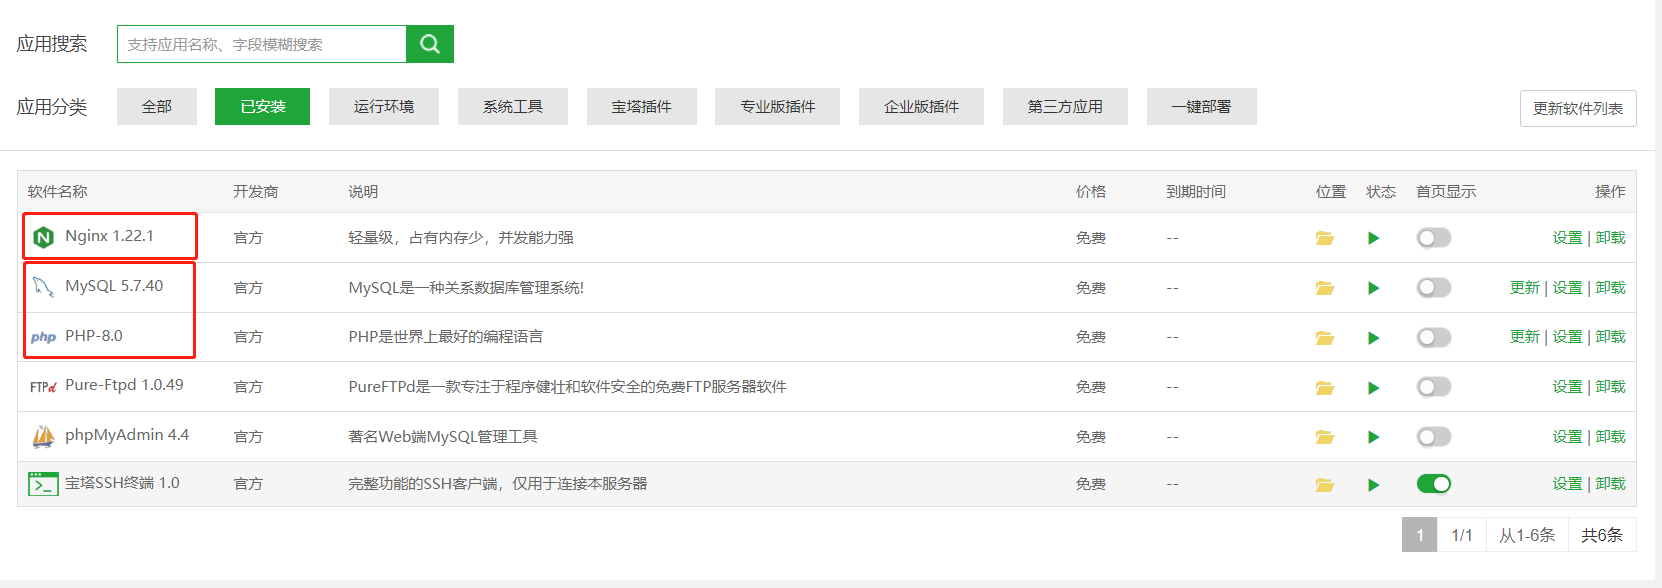The height and width of the screenshot is (588, 1662).
Task: Select the 运行环境 category tab
Action: (384, 106)
